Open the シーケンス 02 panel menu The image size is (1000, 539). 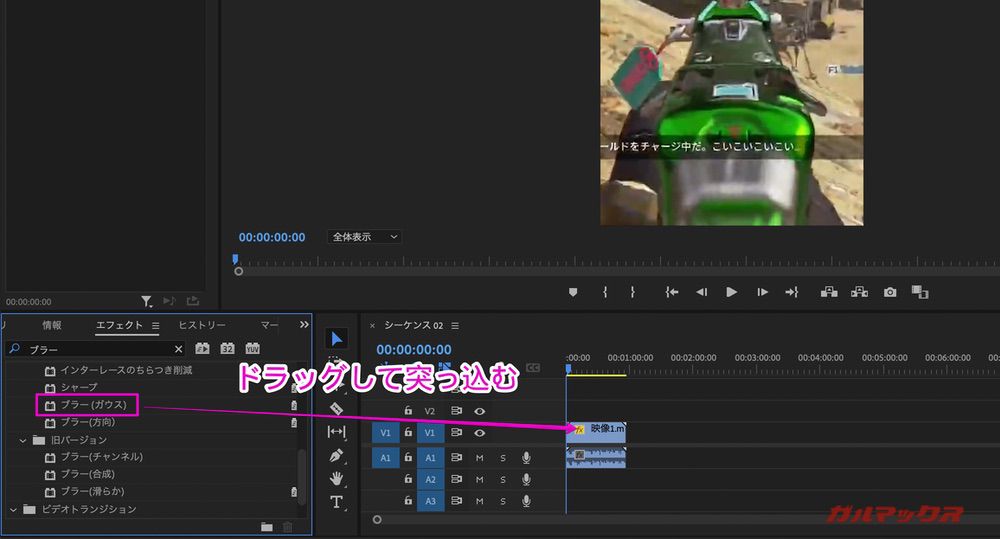coord(455,325)
